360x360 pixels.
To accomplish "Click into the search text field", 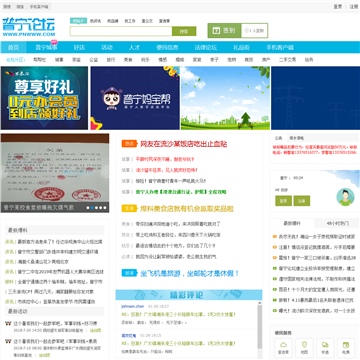I will (x=121, y=31).
